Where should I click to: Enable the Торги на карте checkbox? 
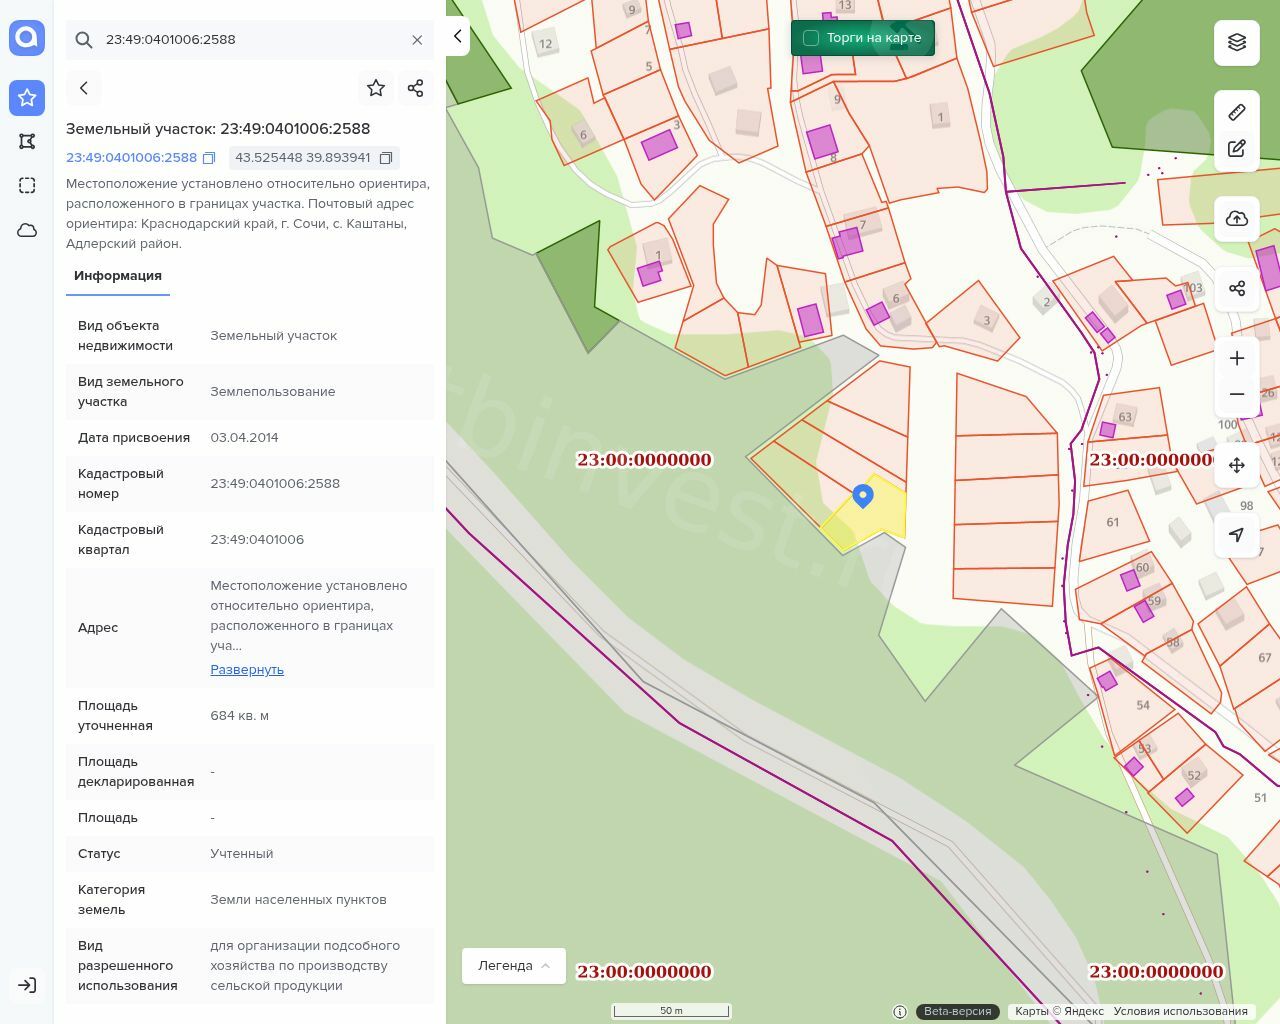click(x=811, y=38)
